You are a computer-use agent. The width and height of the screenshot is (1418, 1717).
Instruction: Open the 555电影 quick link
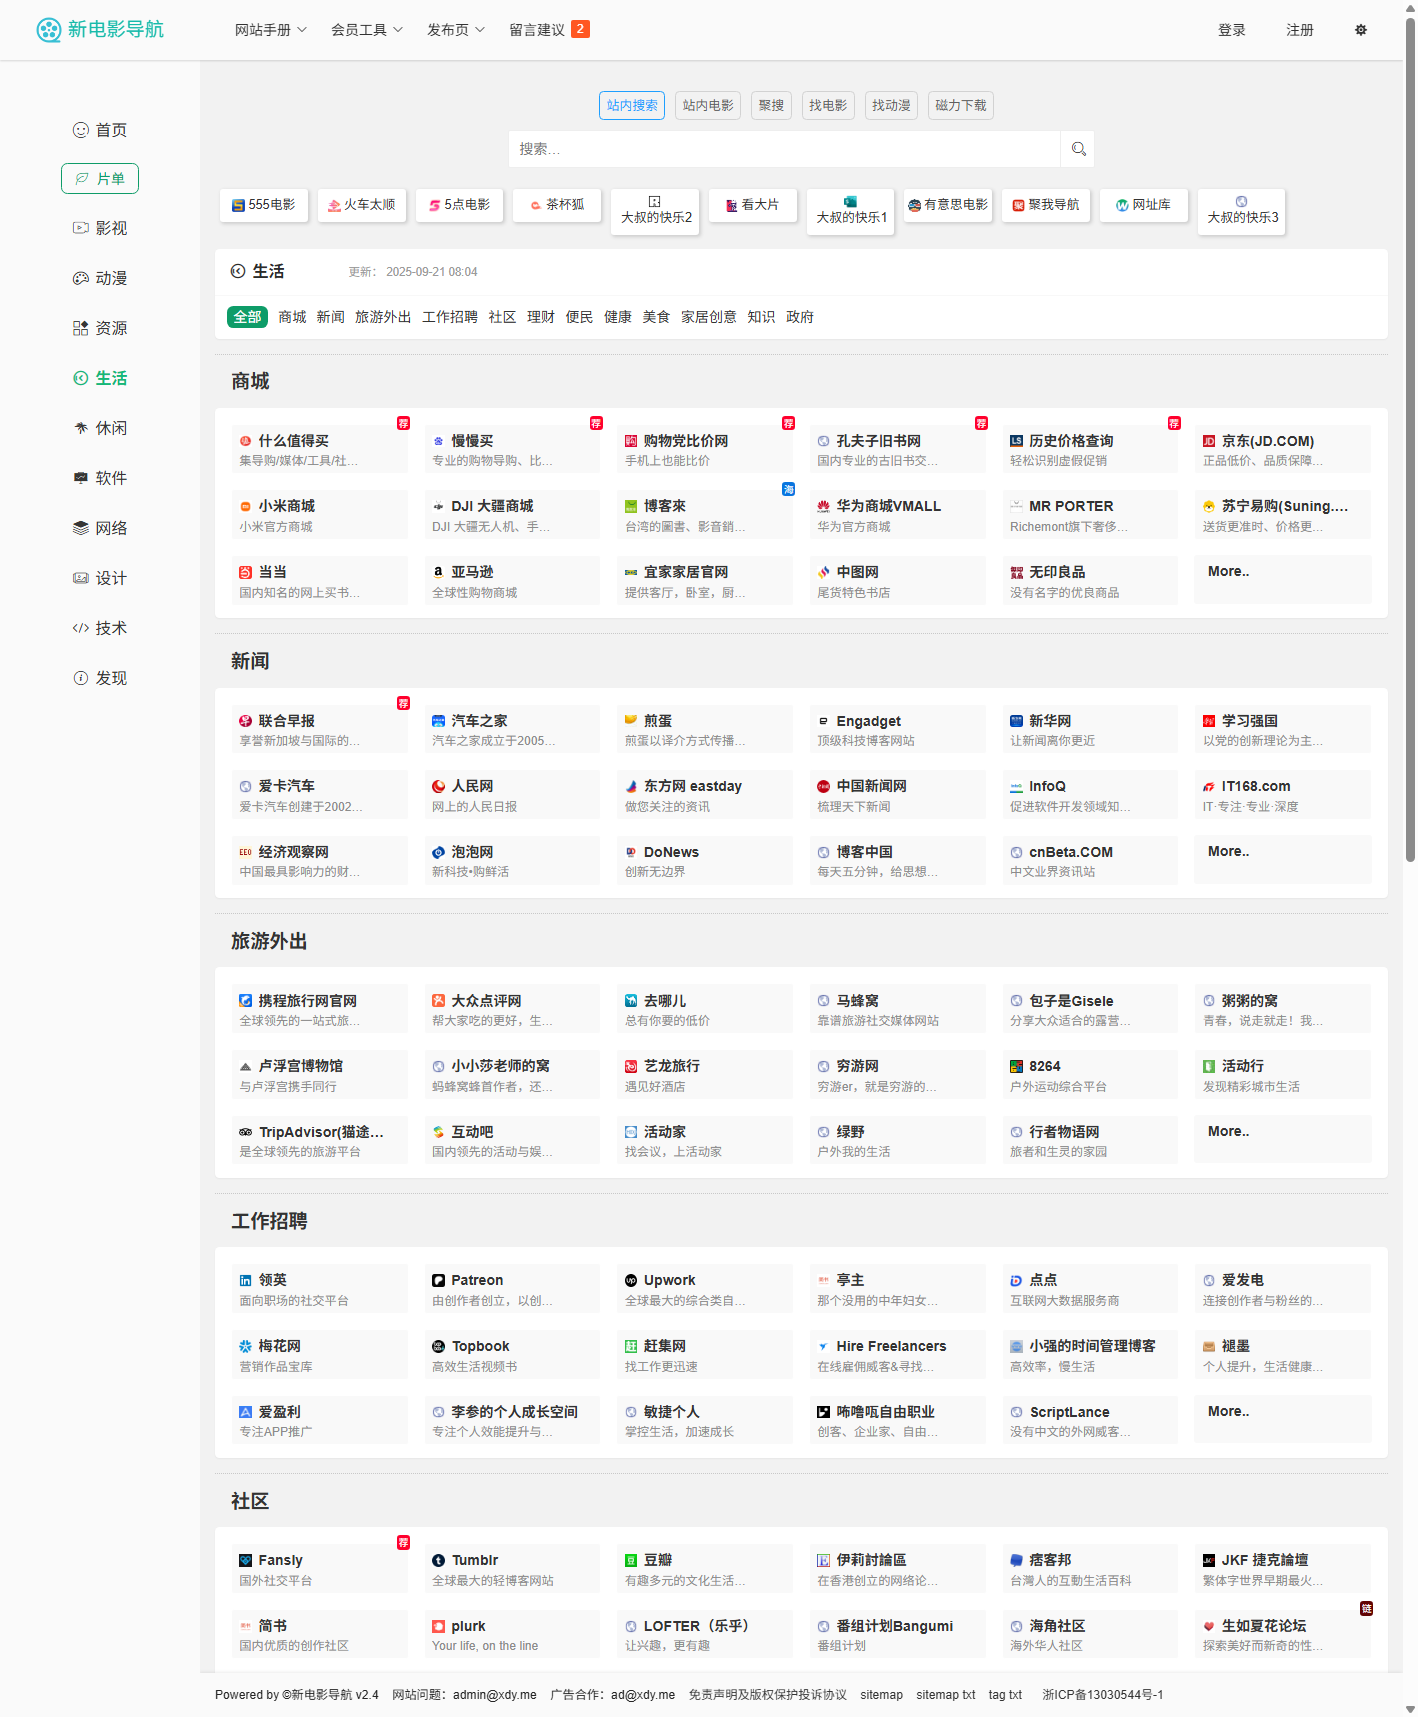(x=264, y=205)
